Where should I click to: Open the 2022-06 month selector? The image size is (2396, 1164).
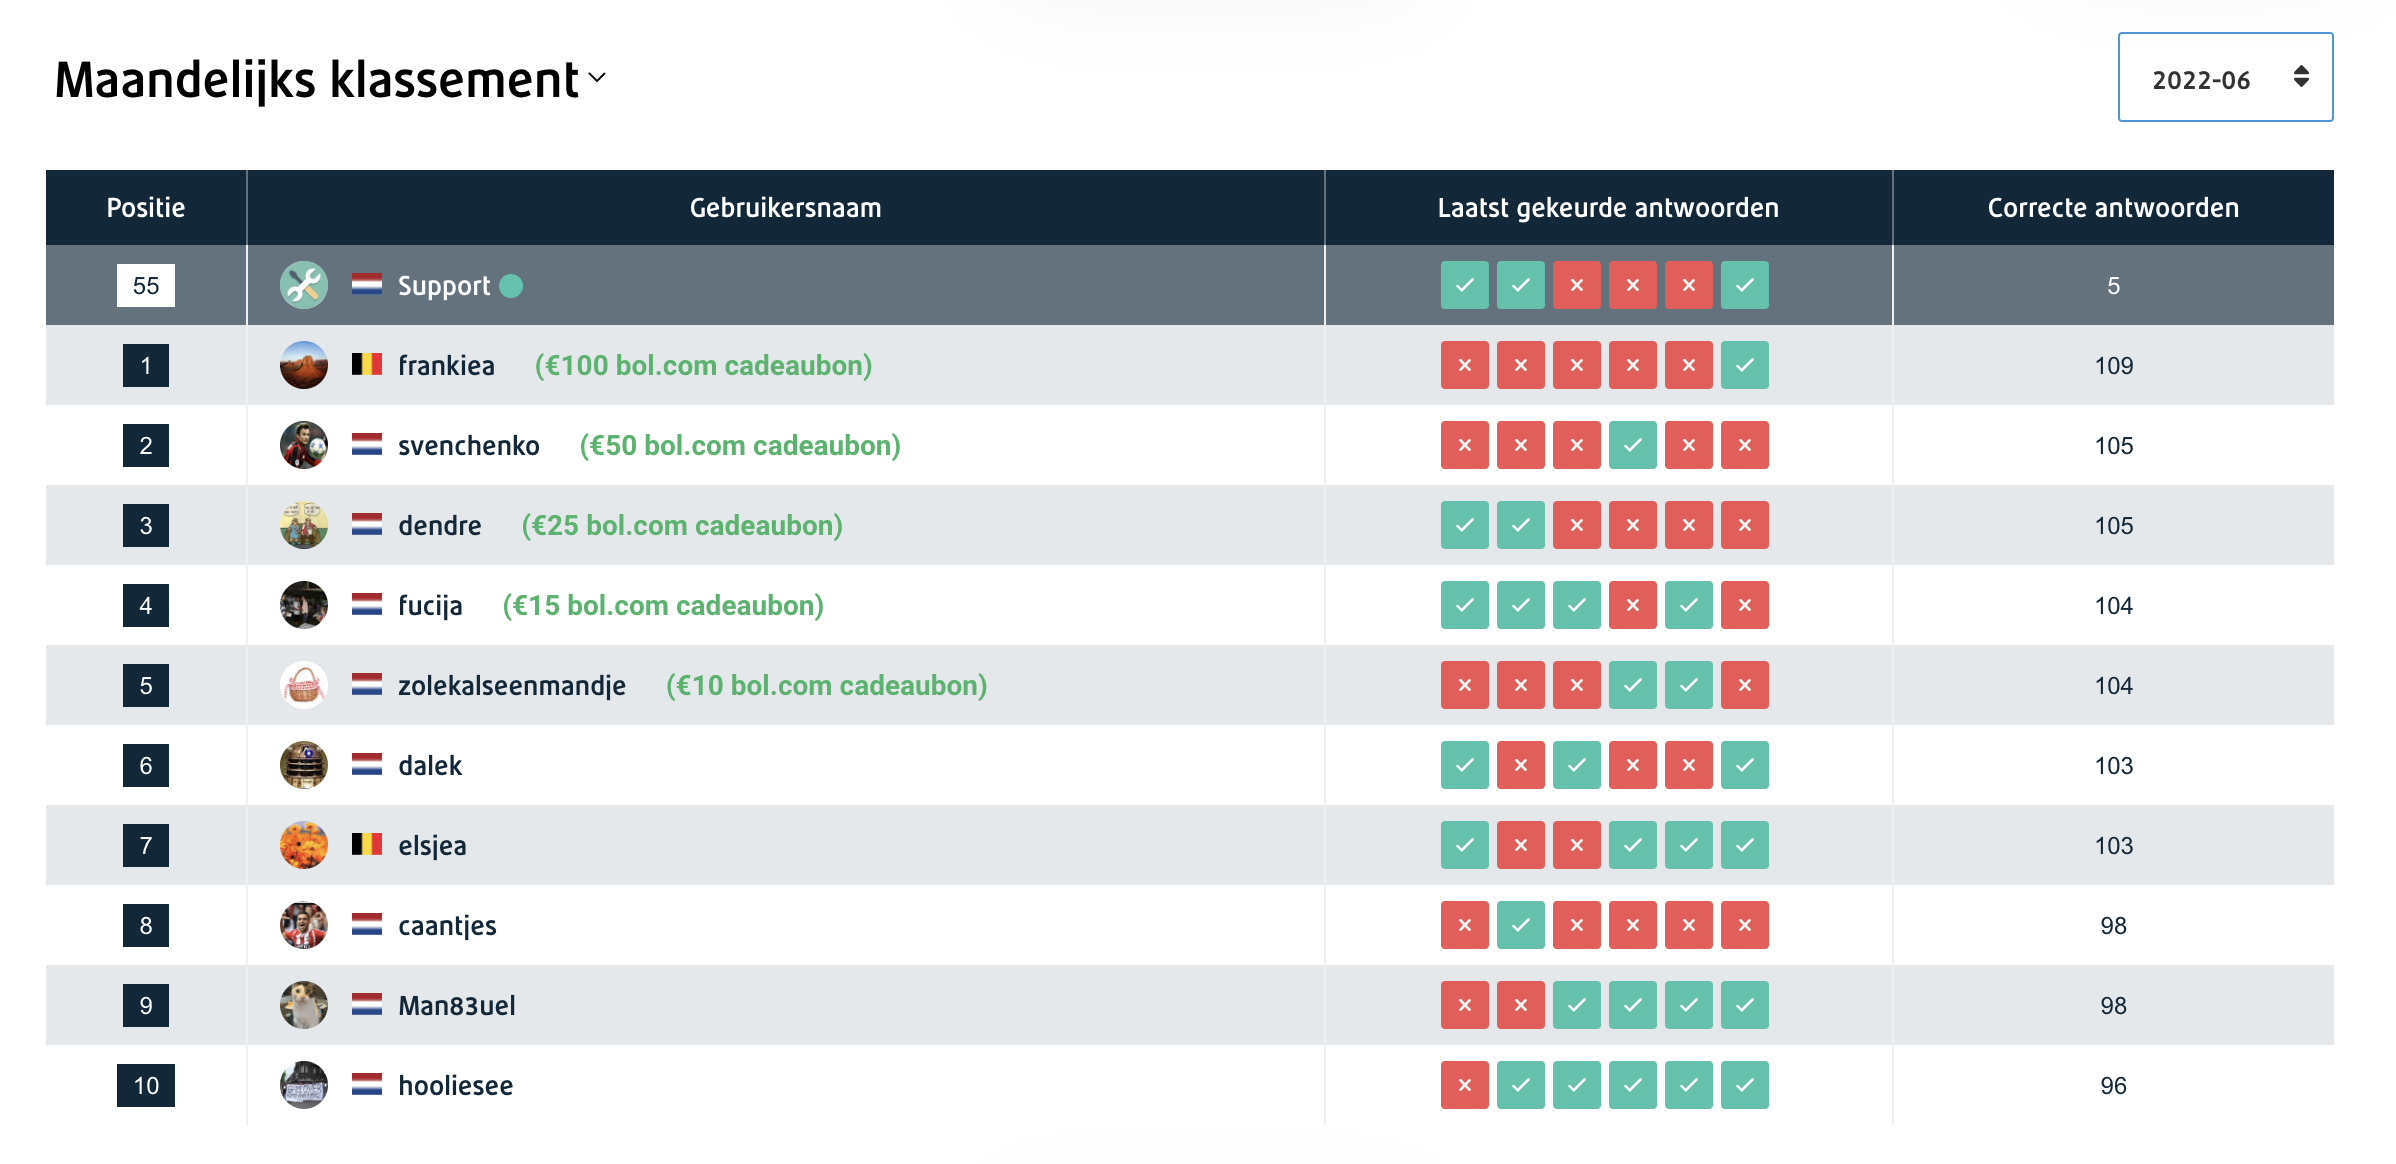(x=2225, y=77)
